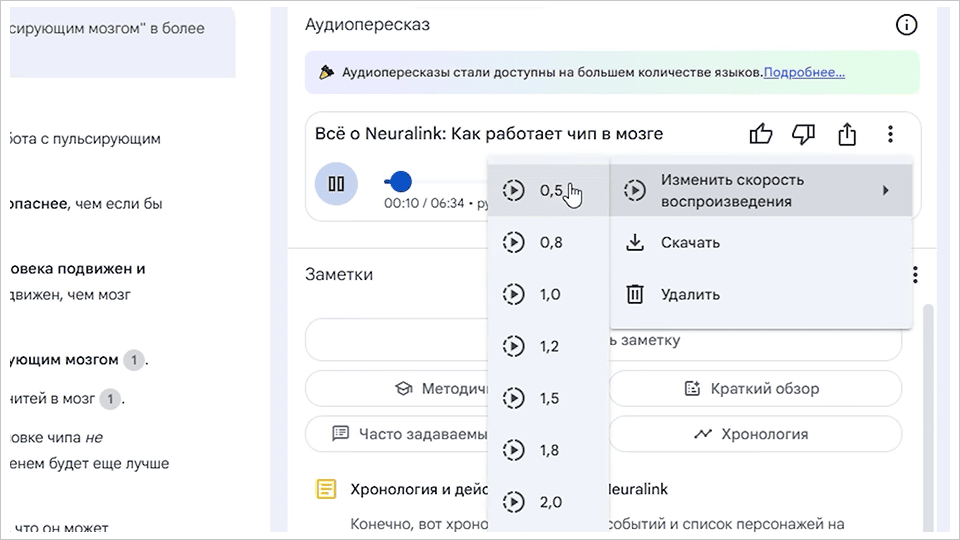Screen dimensions: 960x540
Task: Click the Методический graduation cap icon
Action: pos(403,388)
